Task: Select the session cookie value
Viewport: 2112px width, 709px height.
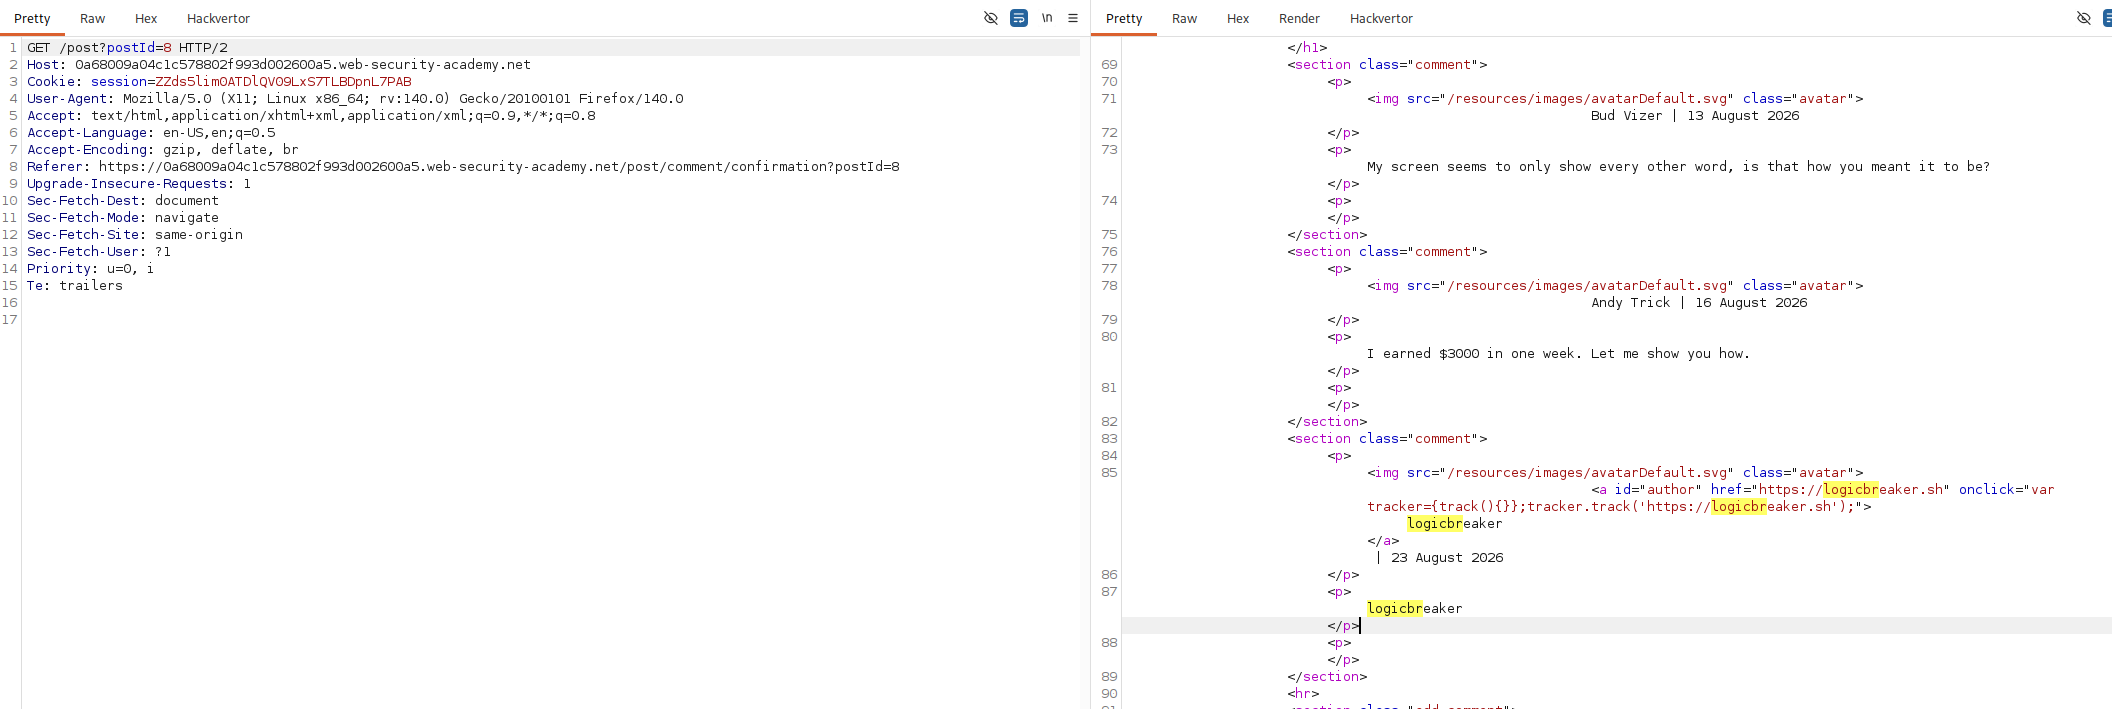Action: tap(283, 82)
